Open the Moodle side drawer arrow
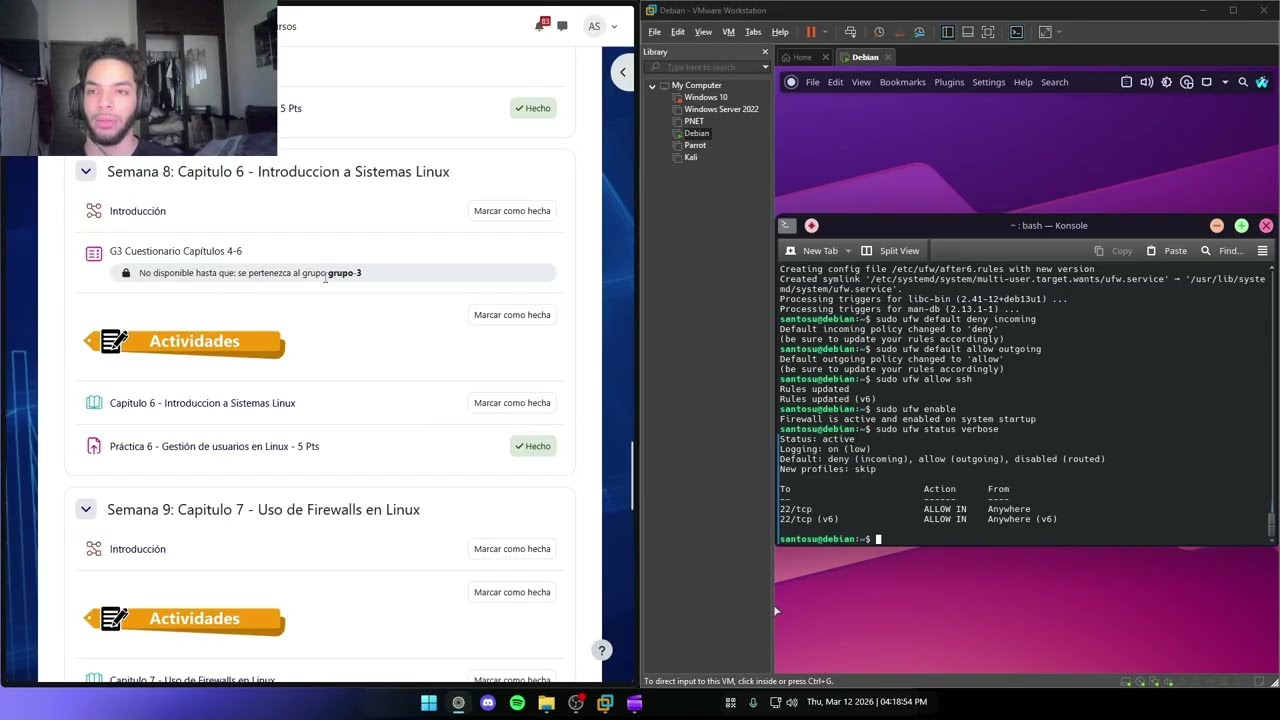Viewport: 1280px width, 720px height. (622, 72)
